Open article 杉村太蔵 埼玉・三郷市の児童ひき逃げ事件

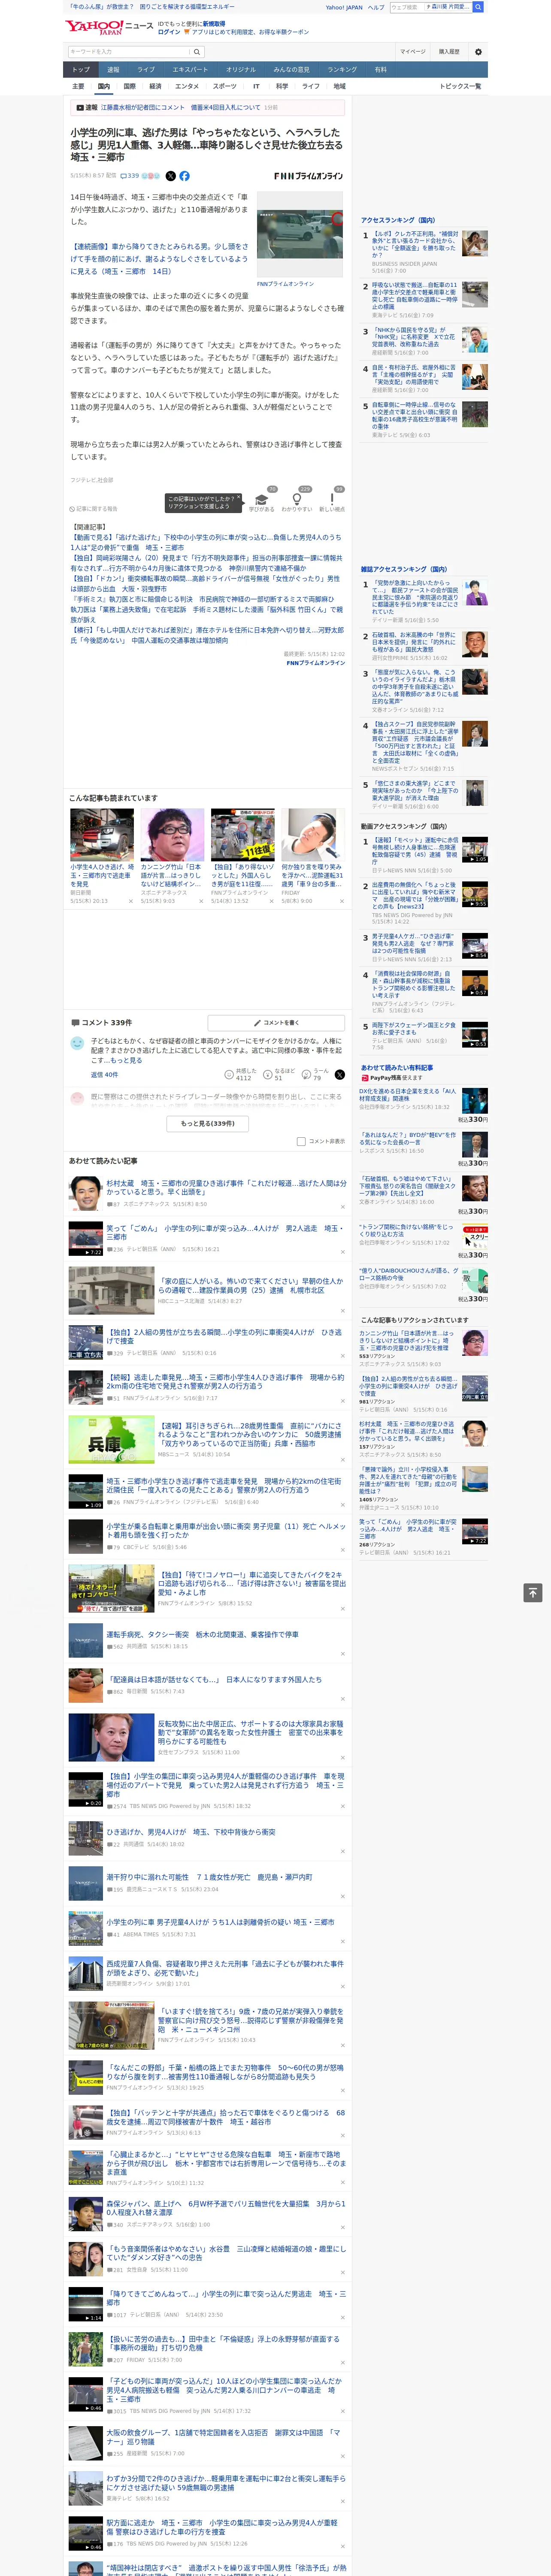point(226,1188)
